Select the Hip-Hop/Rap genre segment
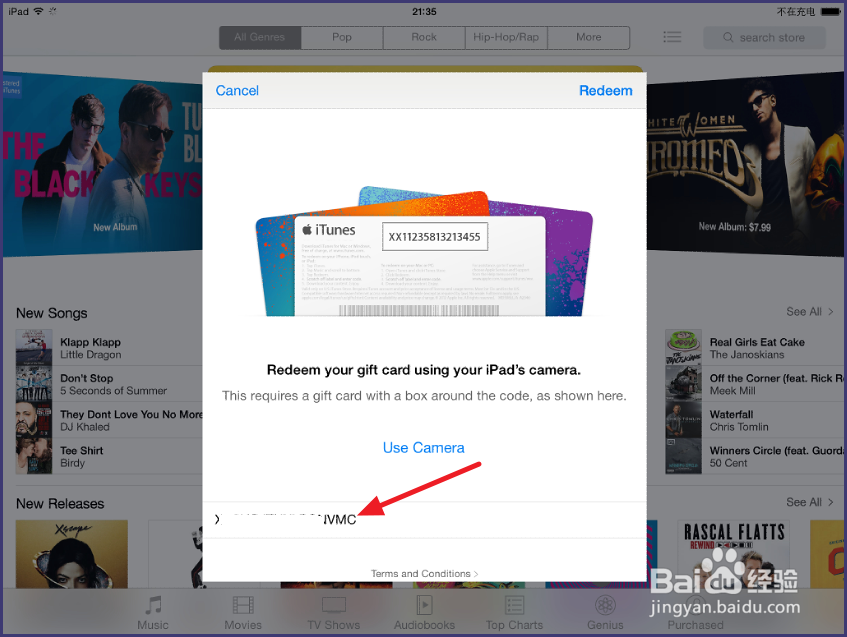This screenshot has width=847, height=637. point(506,37)
